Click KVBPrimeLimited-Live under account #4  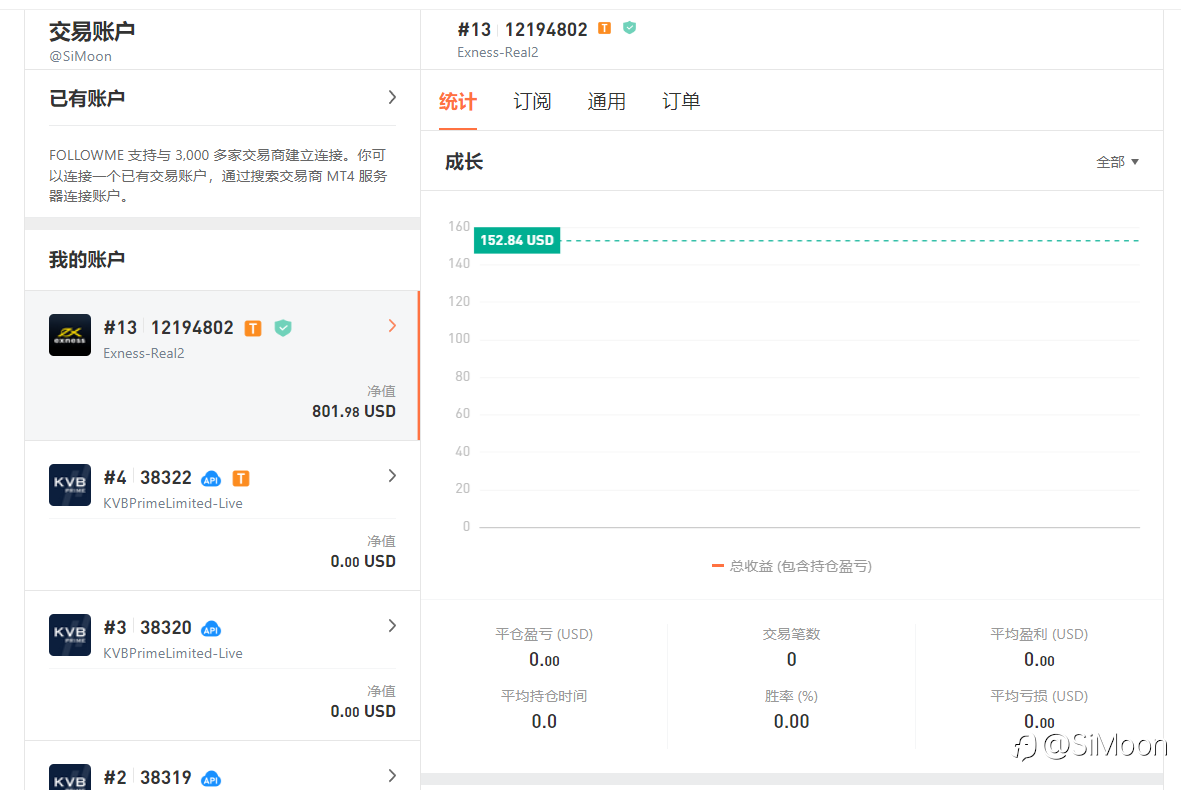click(x=173, y=503)
